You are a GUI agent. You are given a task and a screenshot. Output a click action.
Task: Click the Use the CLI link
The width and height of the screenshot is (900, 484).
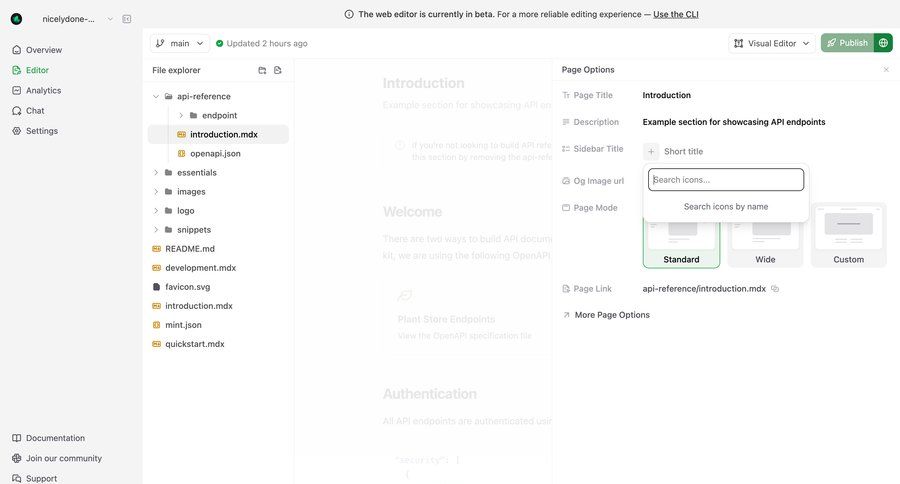click(x=676, y=14)
